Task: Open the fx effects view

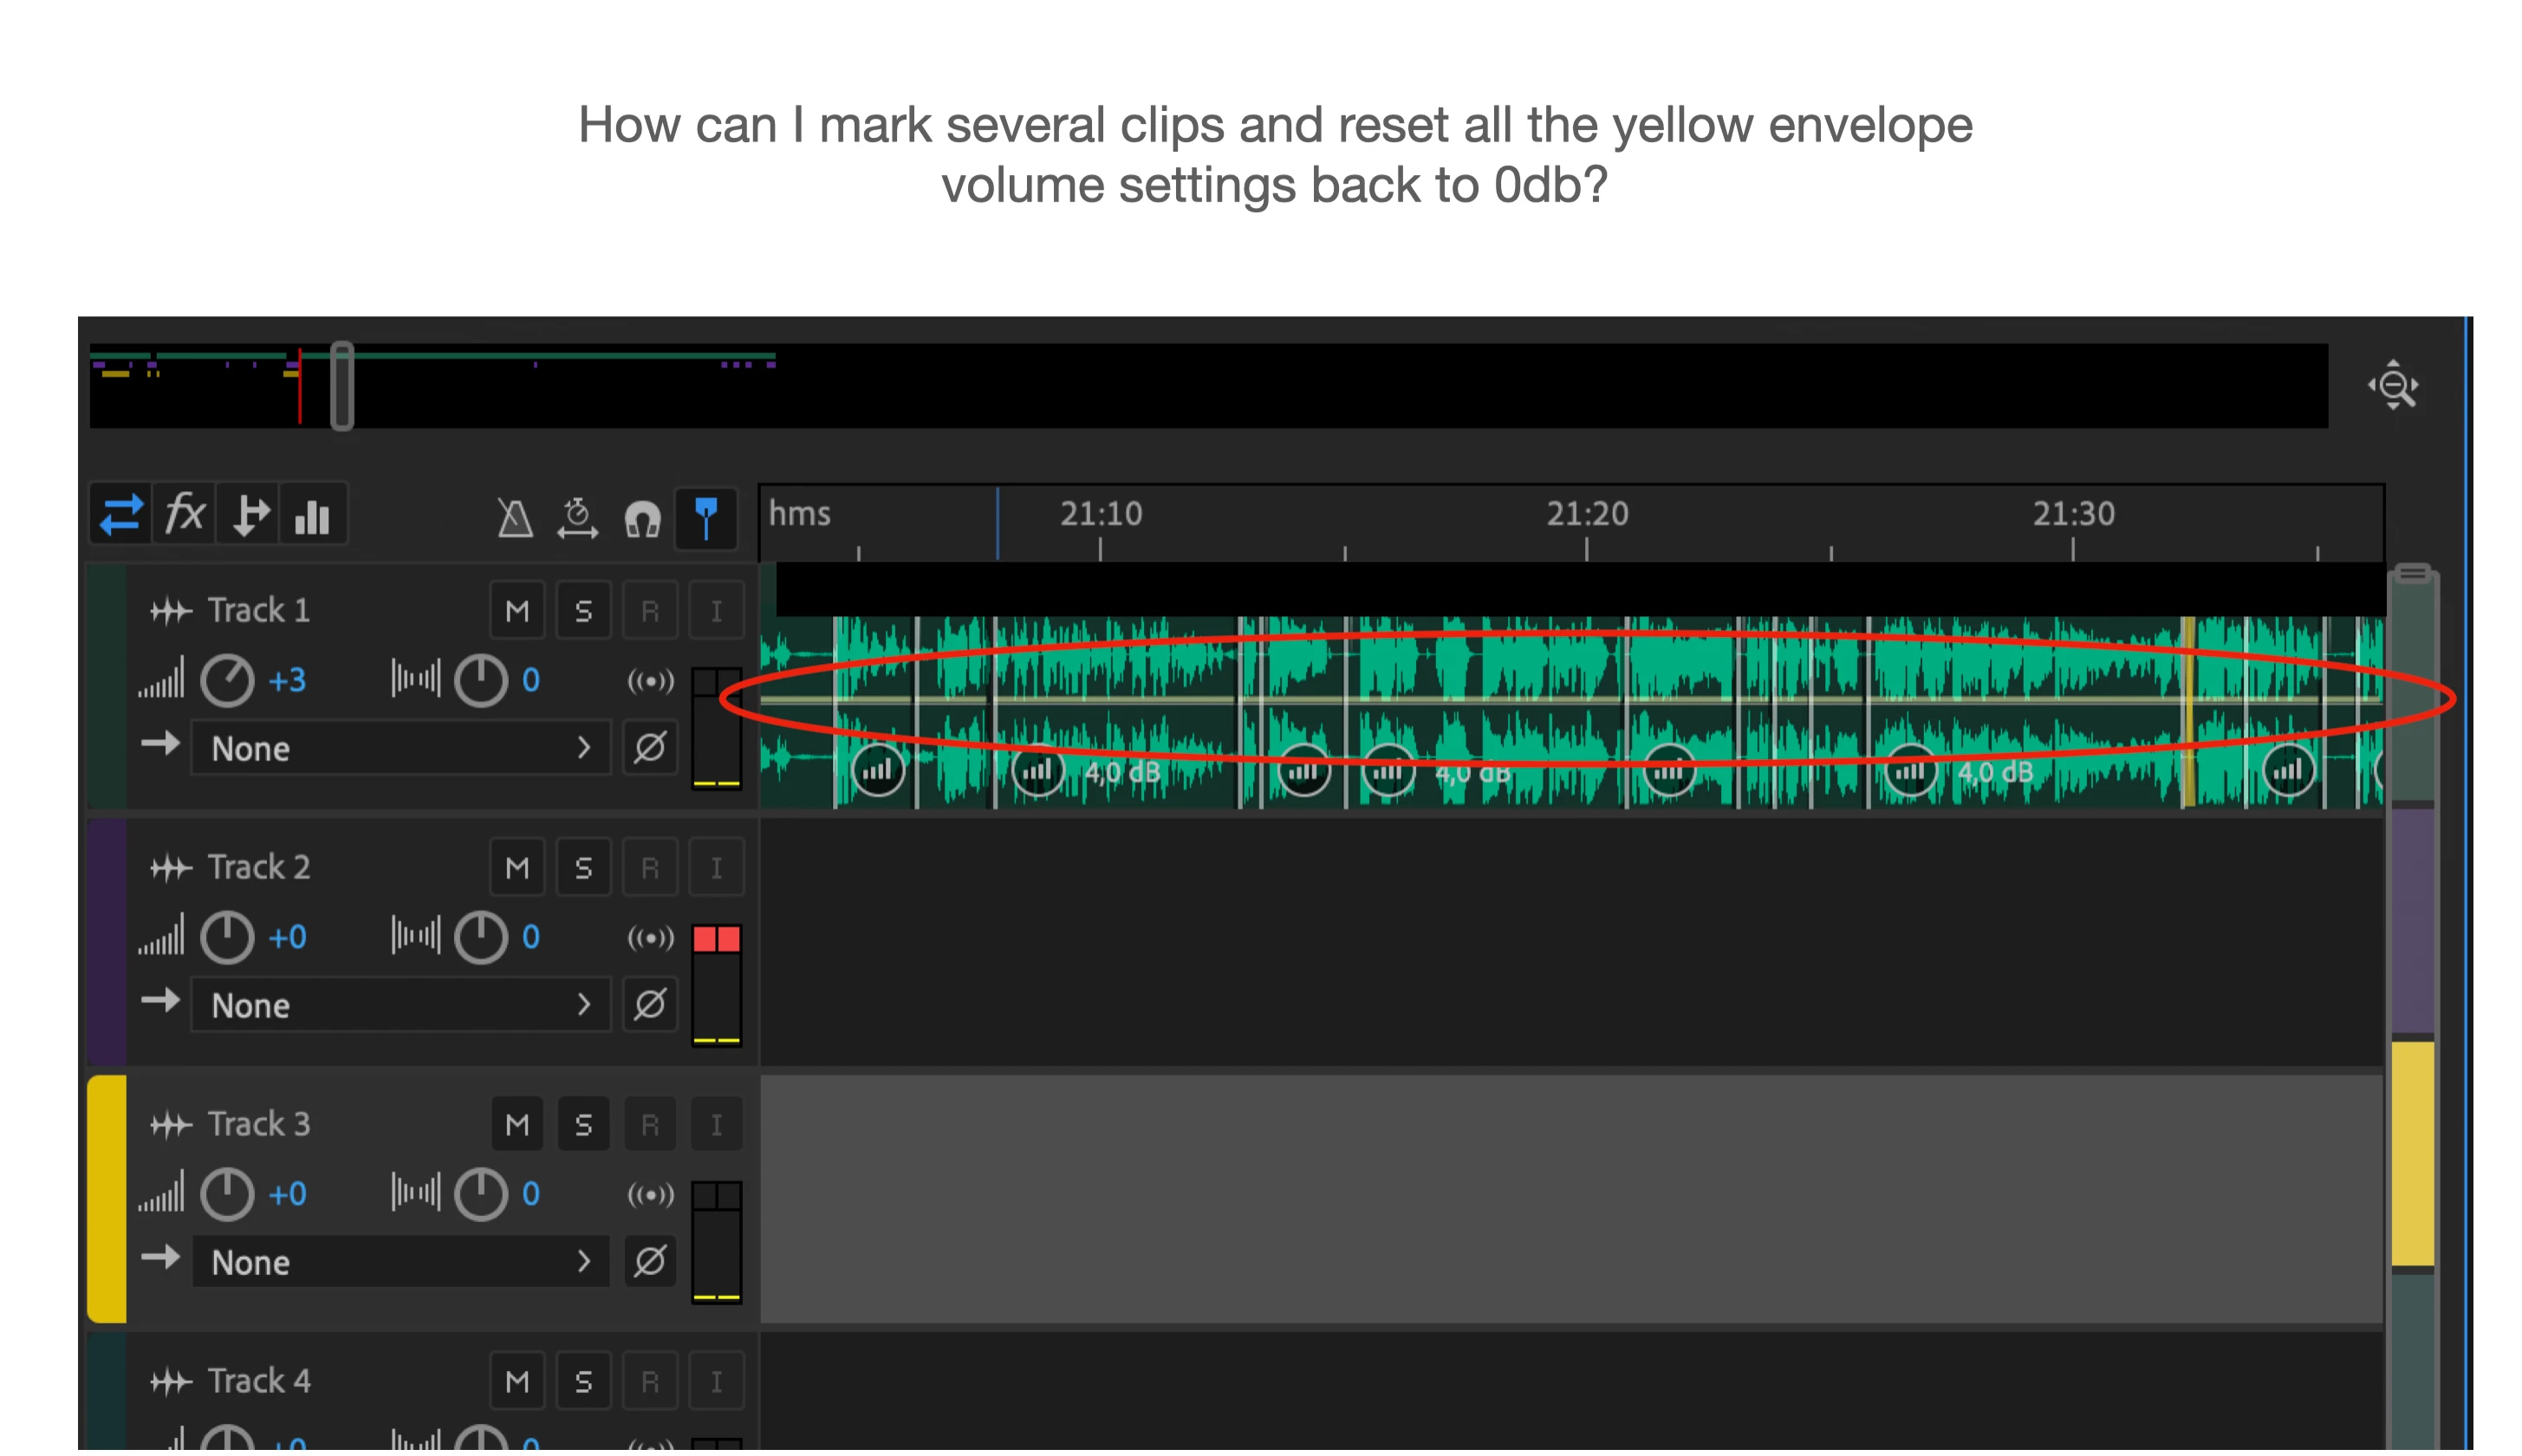Action: [184, 516]
